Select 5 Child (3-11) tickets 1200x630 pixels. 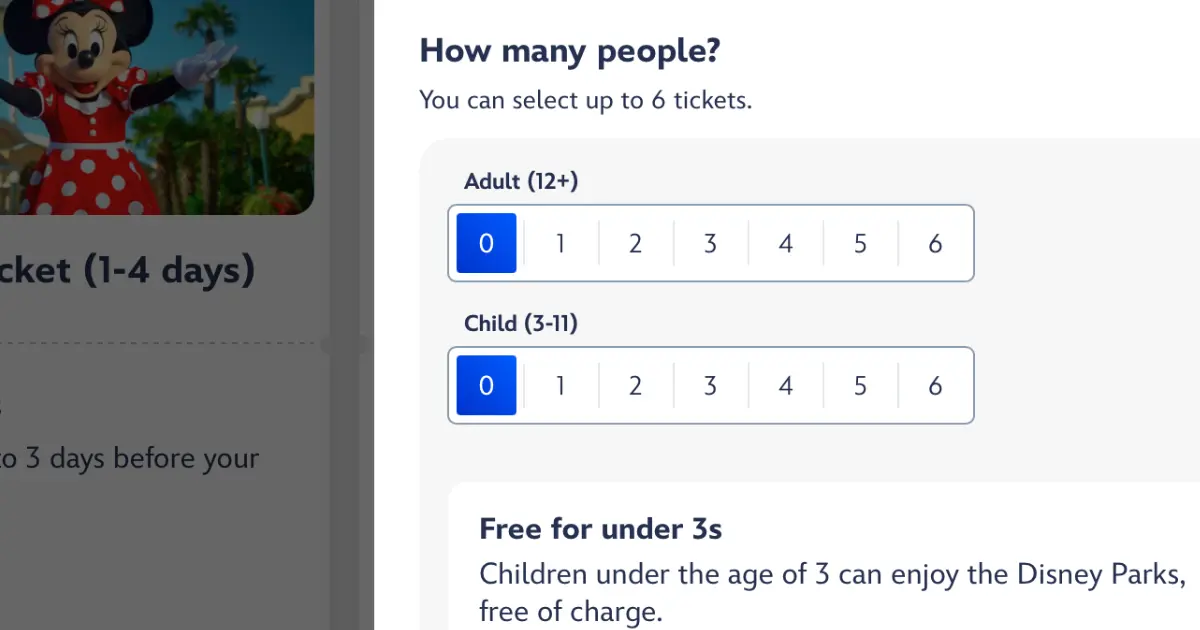(860, 385)
